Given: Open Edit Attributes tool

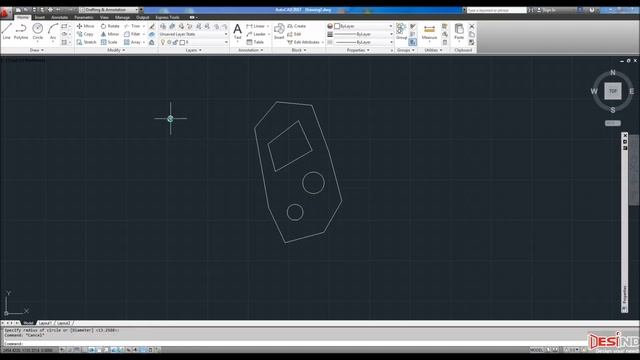Looking at the screenshot, I should click(x=303, y=42).
